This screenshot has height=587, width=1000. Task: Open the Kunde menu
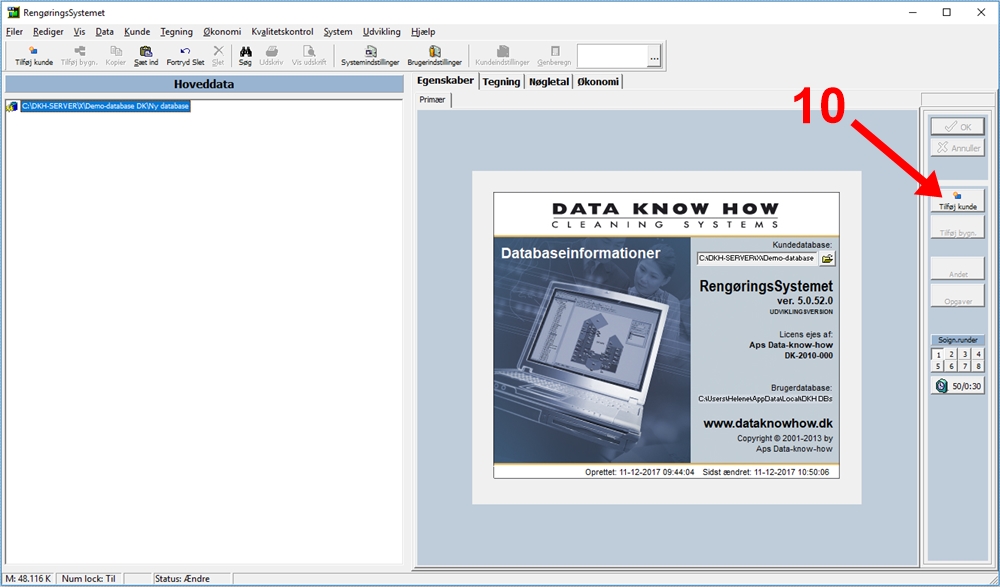click(x=137, y=31)
